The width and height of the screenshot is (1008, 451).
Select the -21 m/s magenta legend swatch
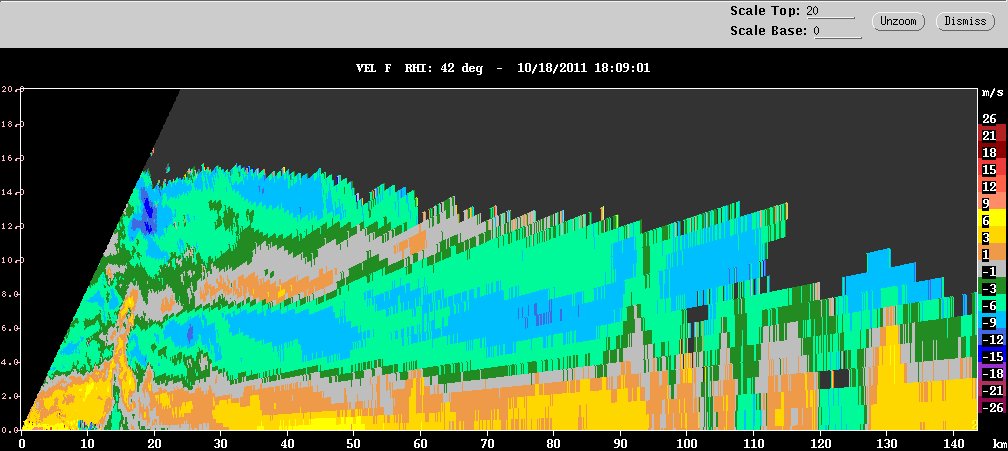click(993, 391)
